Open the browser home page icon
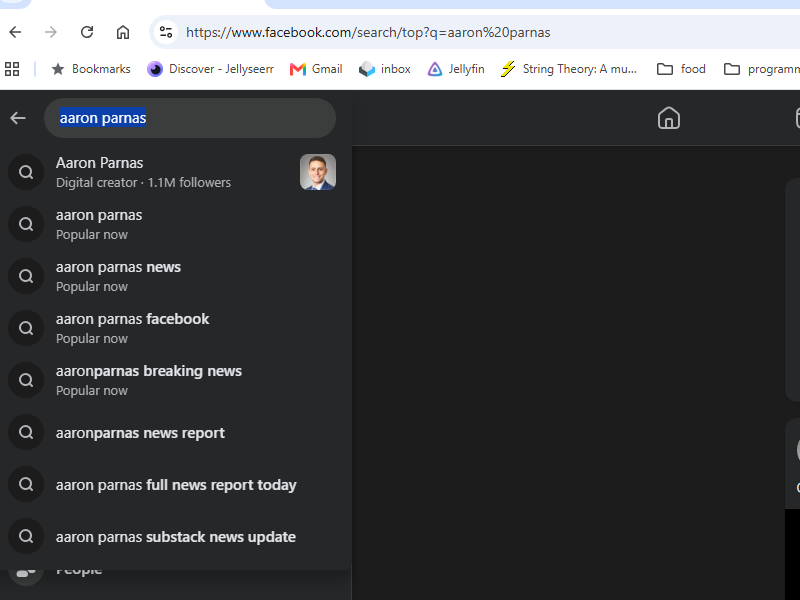Image resolution: width=800 pixels, height=600 pixels. click(123, 32)
